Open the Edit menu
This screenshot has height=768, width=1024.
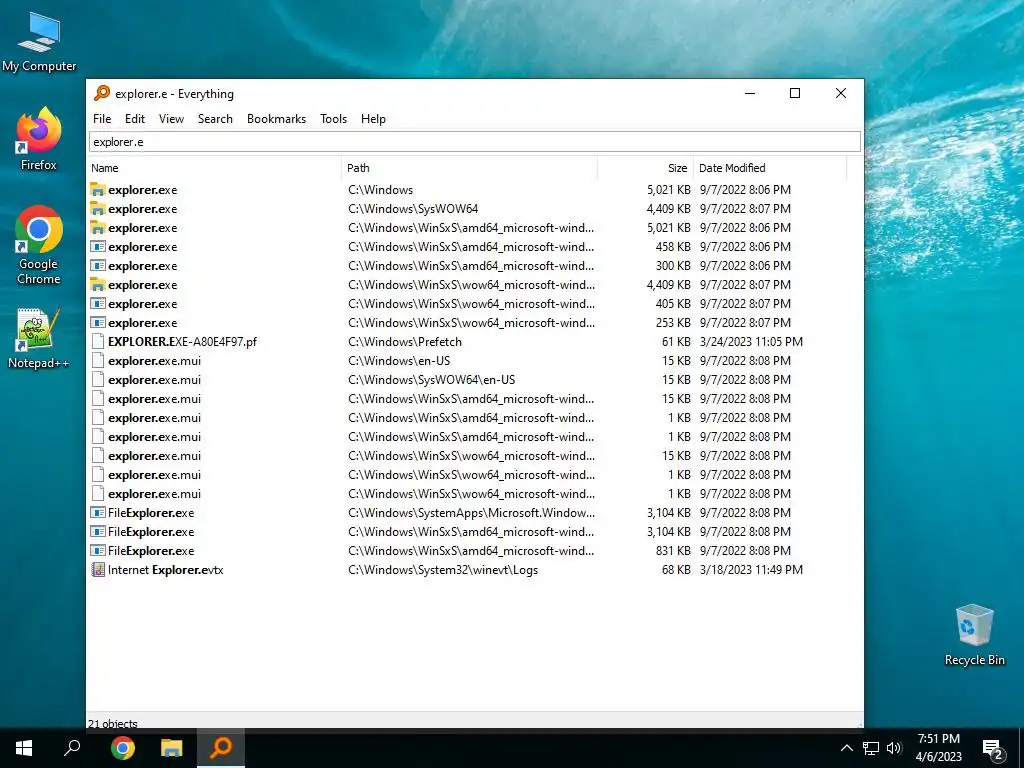click(135, 119)
